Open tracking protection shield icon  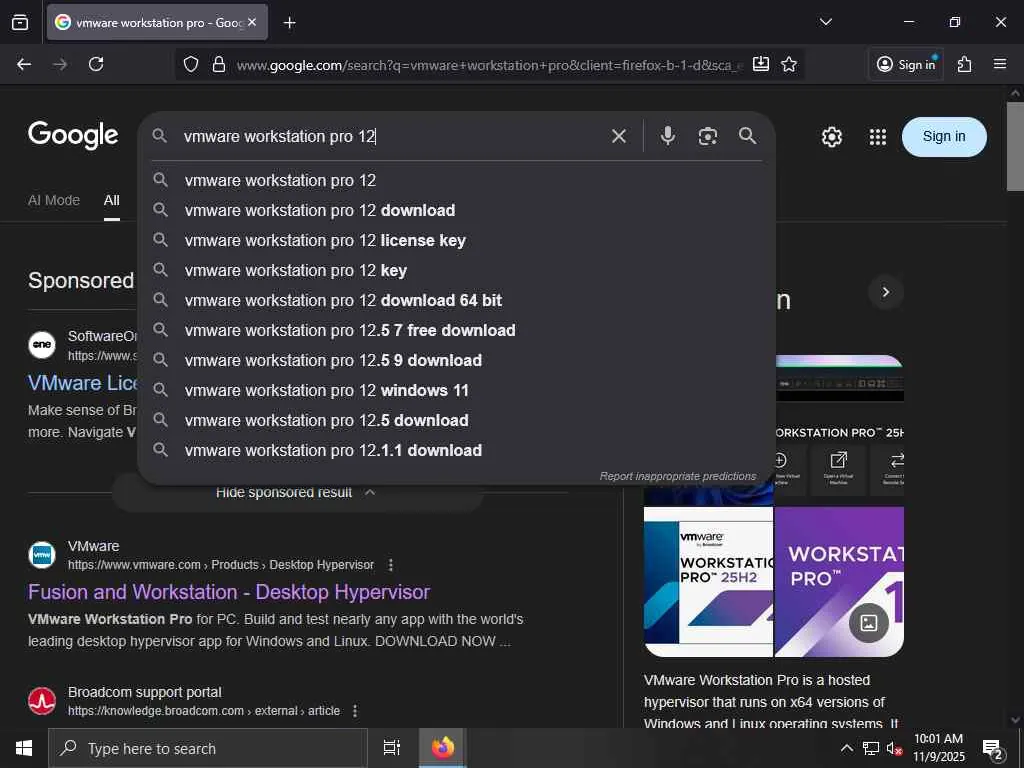191,65
